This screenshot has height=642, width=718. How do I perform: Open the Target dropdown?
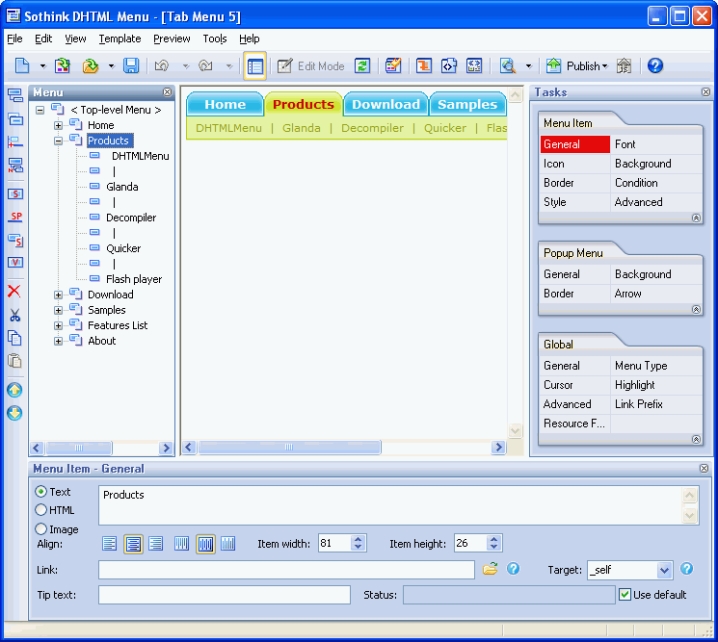665,570
